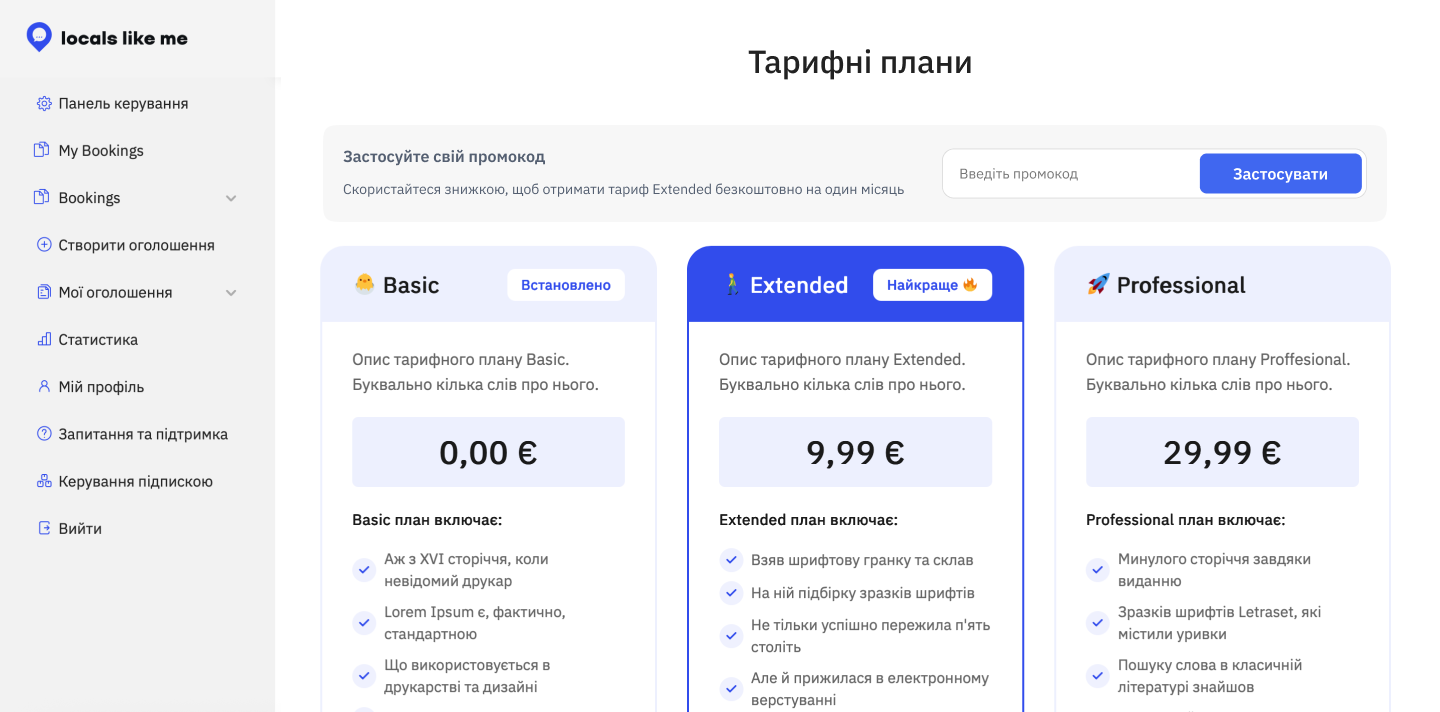The image size is (1440, 712).
Task: Click the question mark icon for support
Action: [43, 434]
